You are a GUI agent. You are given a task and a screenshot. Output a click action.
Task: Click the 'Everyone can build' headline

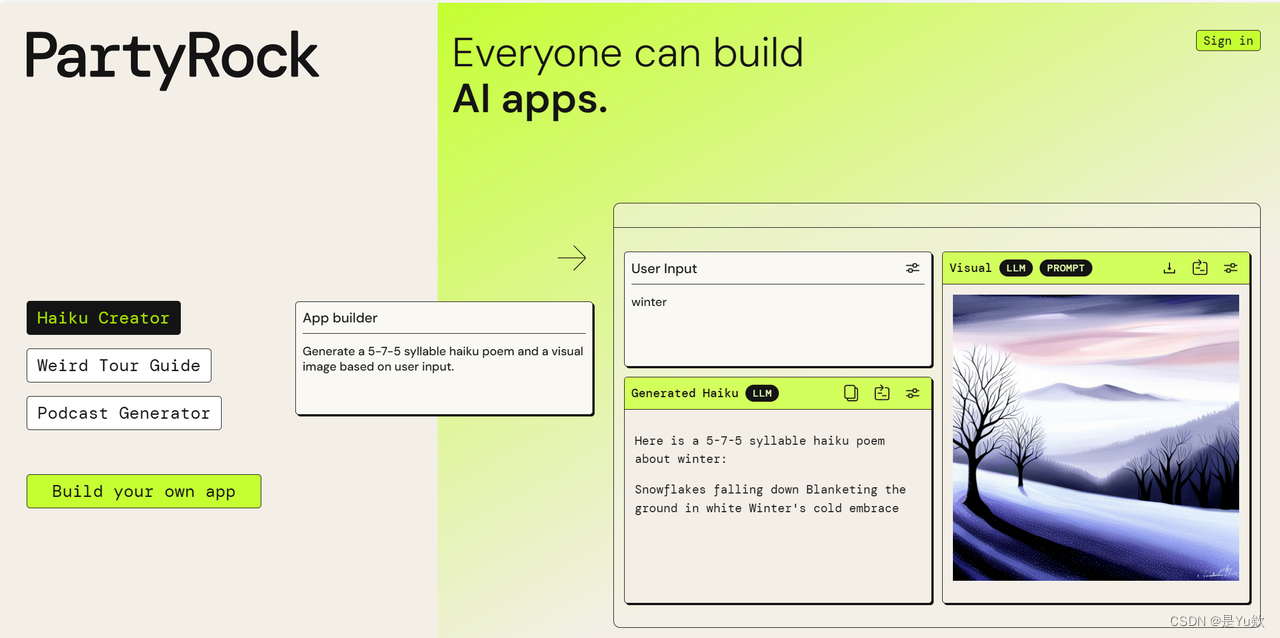point(628,53)
